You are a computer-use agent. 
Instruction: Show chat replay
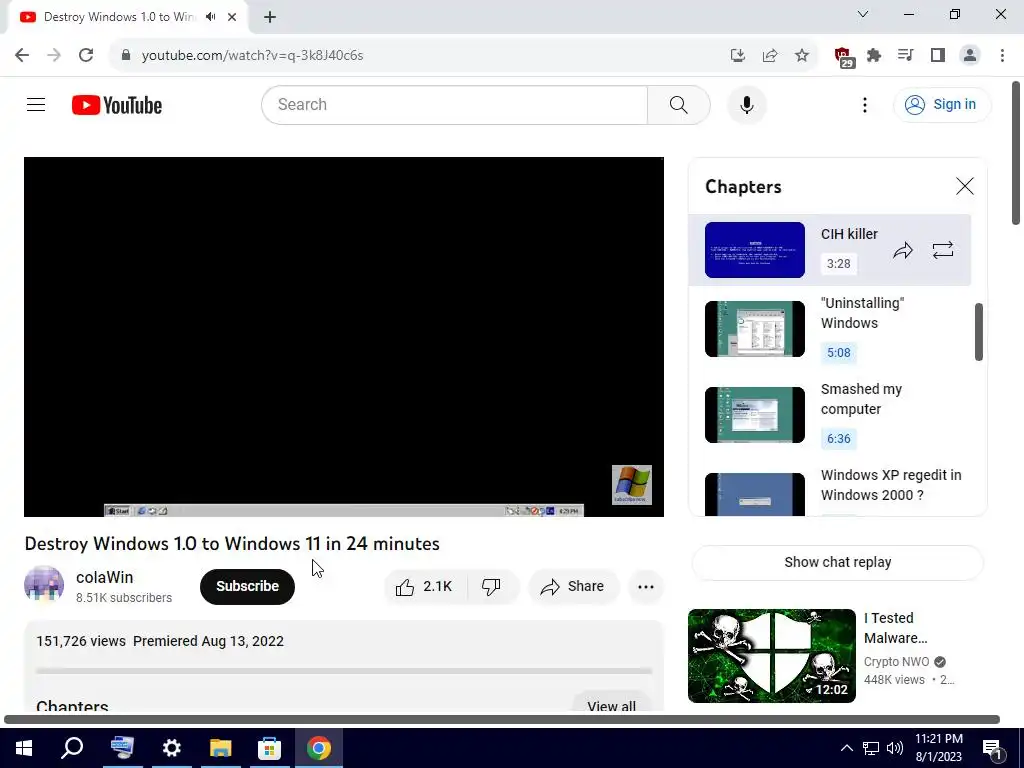point(837,562)
